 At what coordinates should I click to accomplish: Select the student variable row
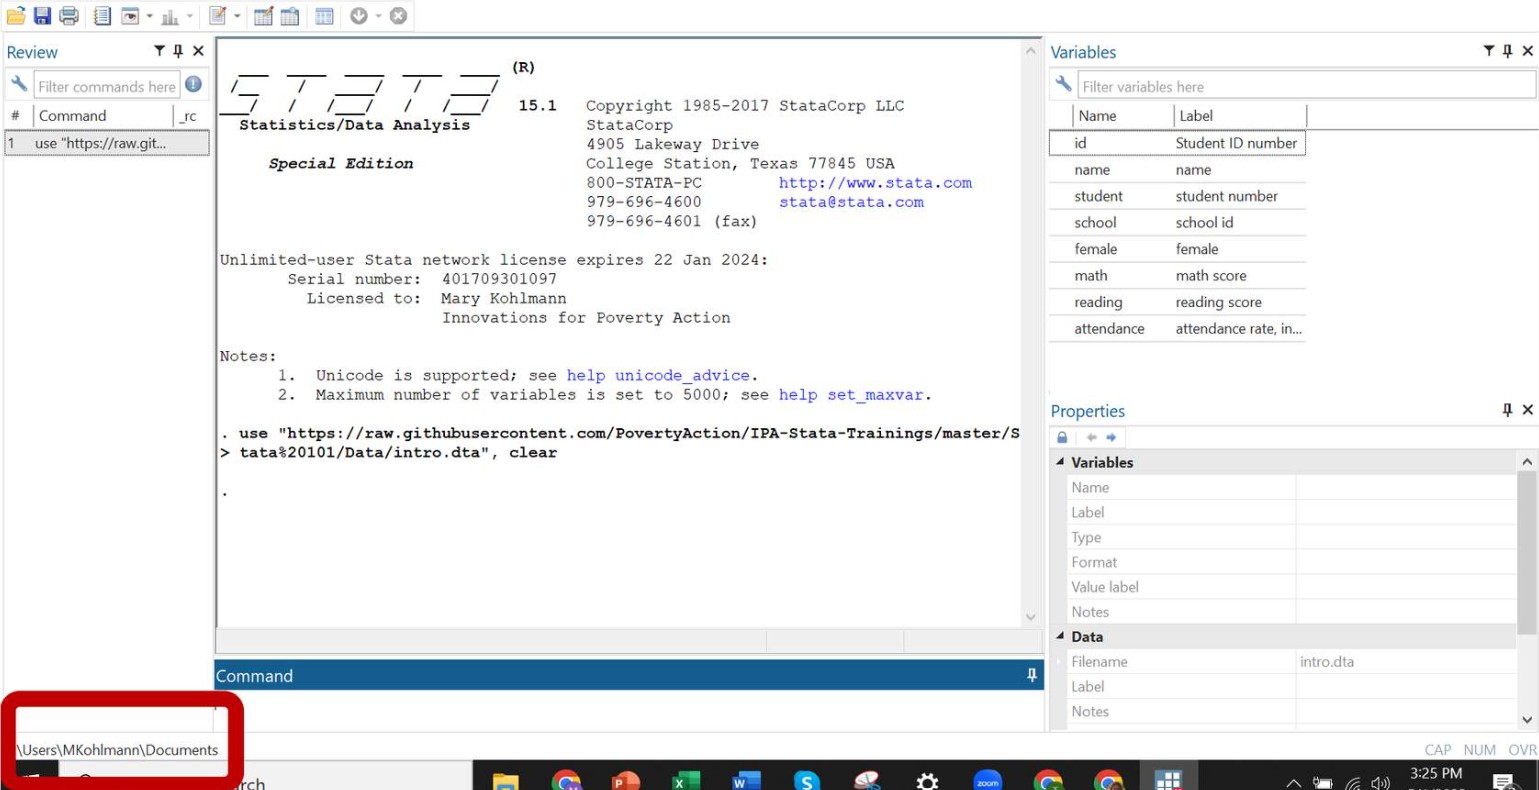1177,196
